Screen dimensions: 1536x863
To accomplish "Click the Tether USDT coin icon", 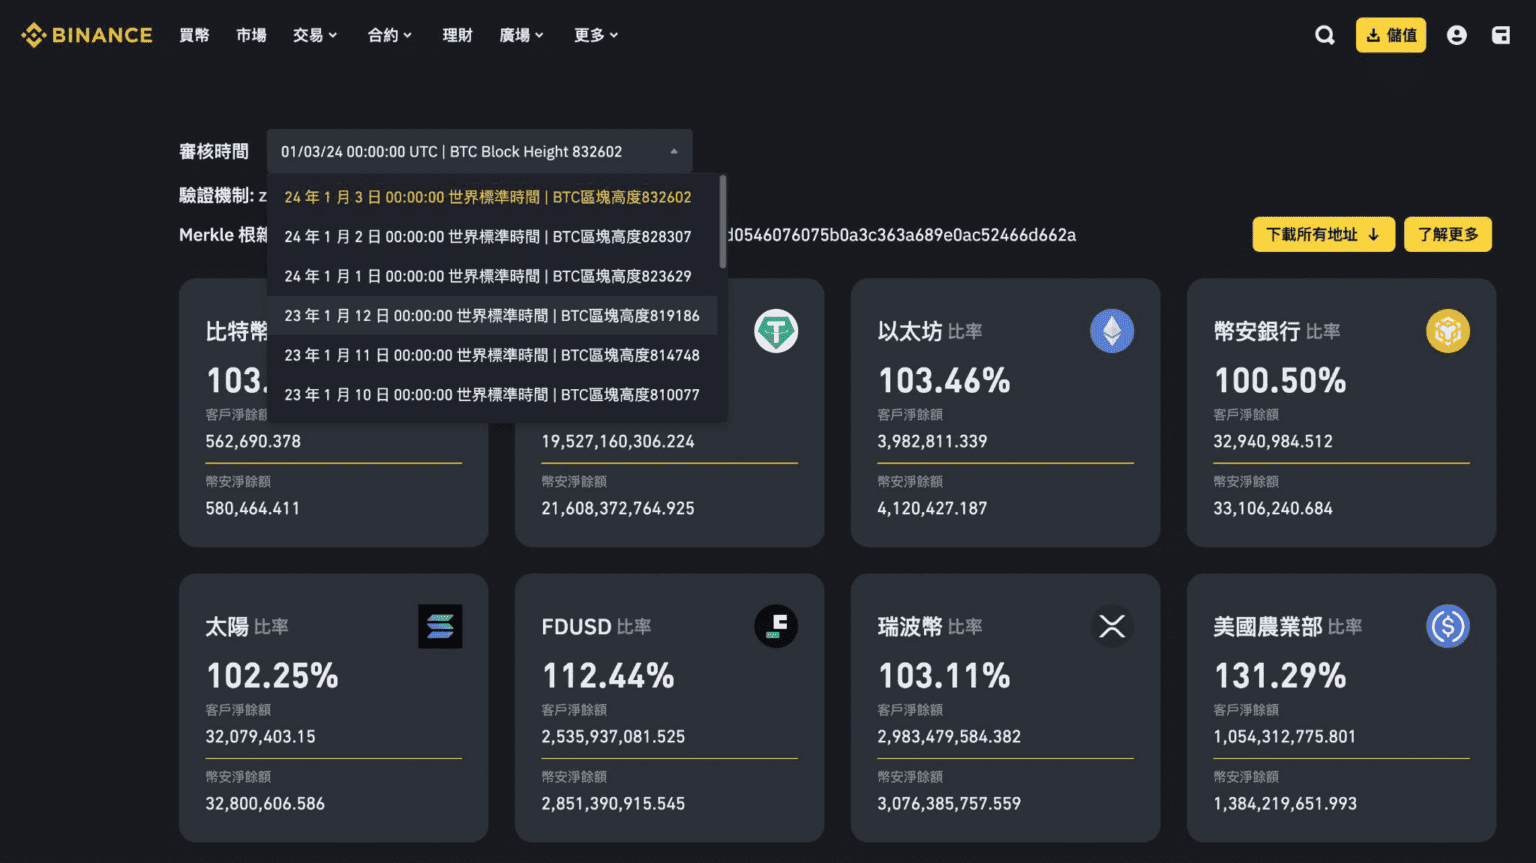I will pyautogui.click(x=776, y=331).
